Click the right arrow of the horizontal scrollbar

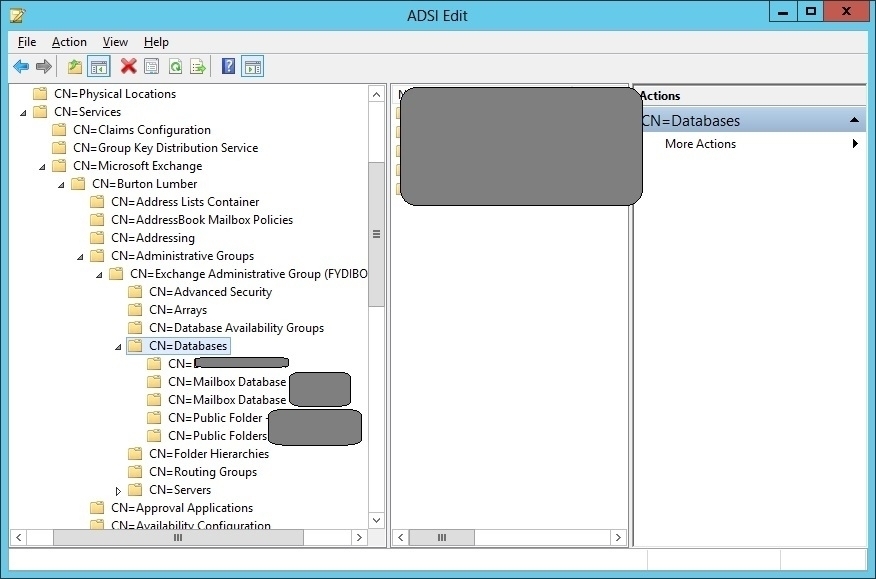[x=360, y=537]
